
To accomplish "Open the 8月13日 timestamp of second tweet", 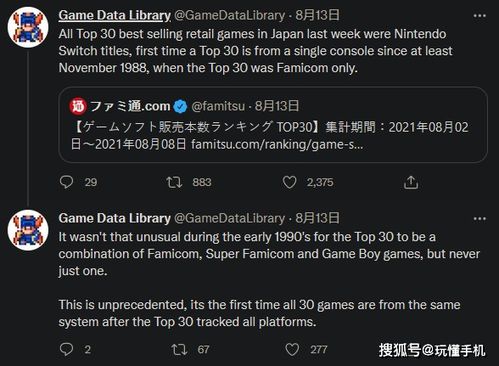I will click(317, 218).
